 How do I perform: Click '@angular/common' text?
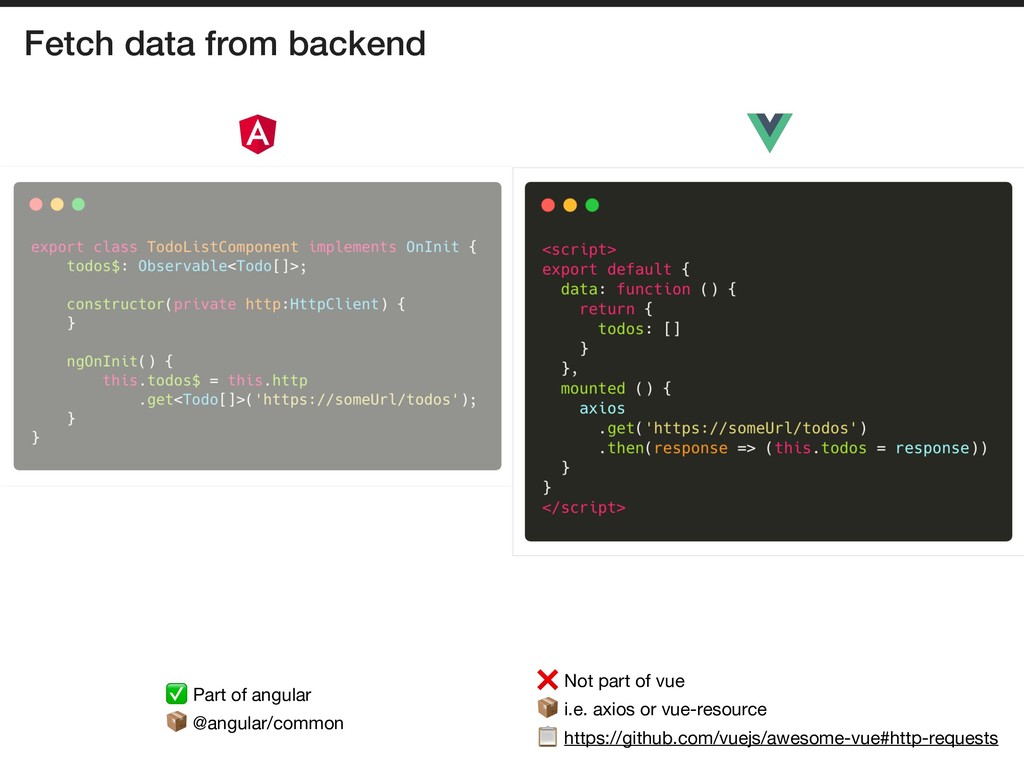coord(268,724)
